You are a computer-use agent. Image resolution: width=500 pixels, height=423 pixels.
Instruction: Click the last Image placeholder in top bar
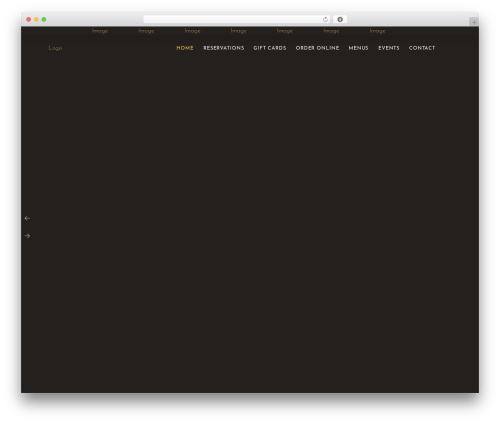point(377,31)
